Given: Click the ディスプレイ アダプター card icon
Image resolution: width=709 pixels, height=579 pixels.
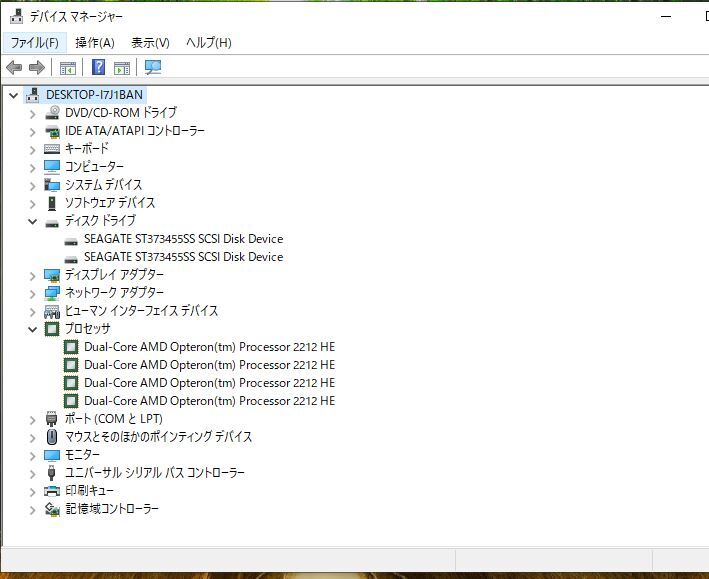Looking at the screenshot, I should coord(52,275).
